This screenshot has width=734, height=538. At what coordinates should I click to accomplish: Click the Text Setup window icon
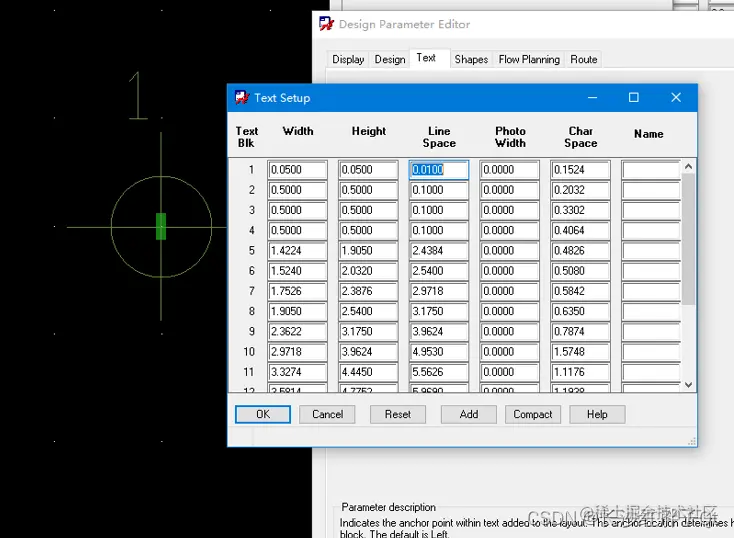click(x=242, y=97)
